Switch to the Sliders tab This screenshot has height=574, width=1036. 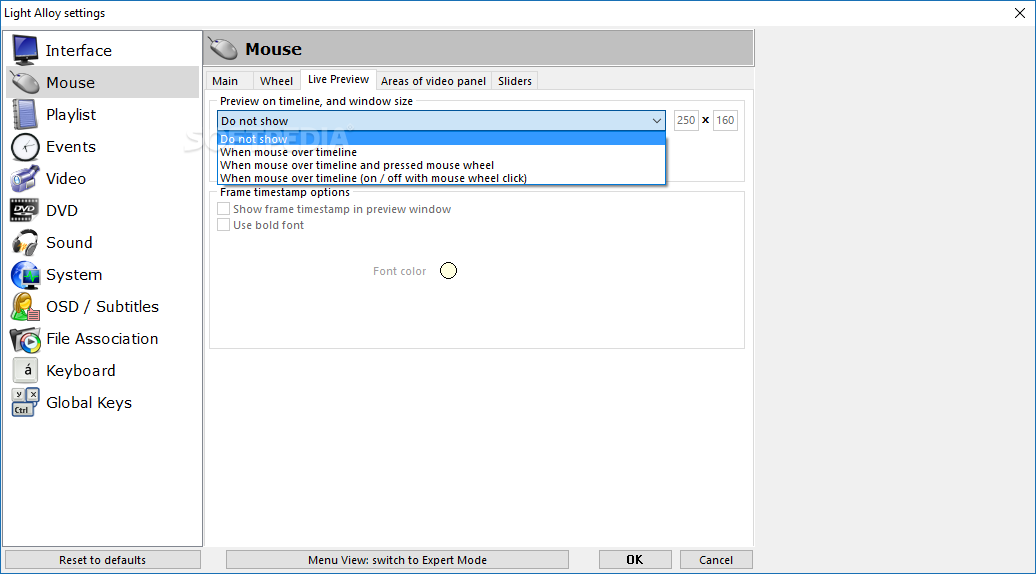(515, 81)
